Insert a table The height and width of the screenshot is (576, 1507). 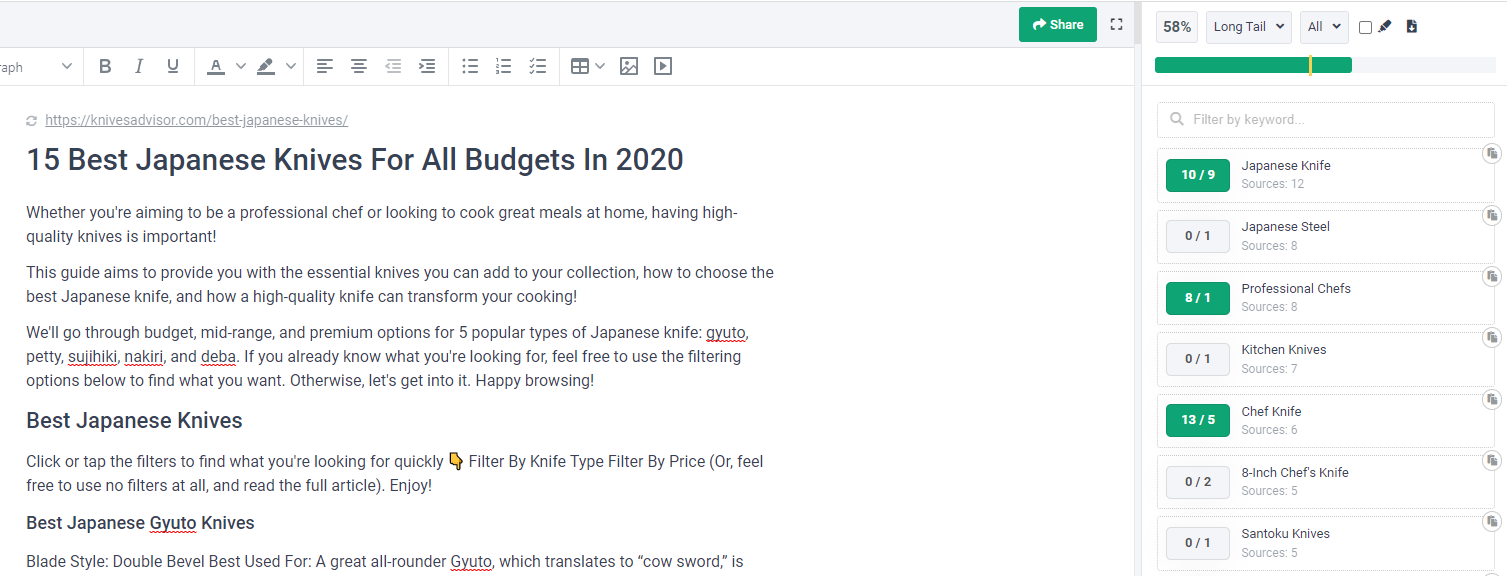(581, 66)
